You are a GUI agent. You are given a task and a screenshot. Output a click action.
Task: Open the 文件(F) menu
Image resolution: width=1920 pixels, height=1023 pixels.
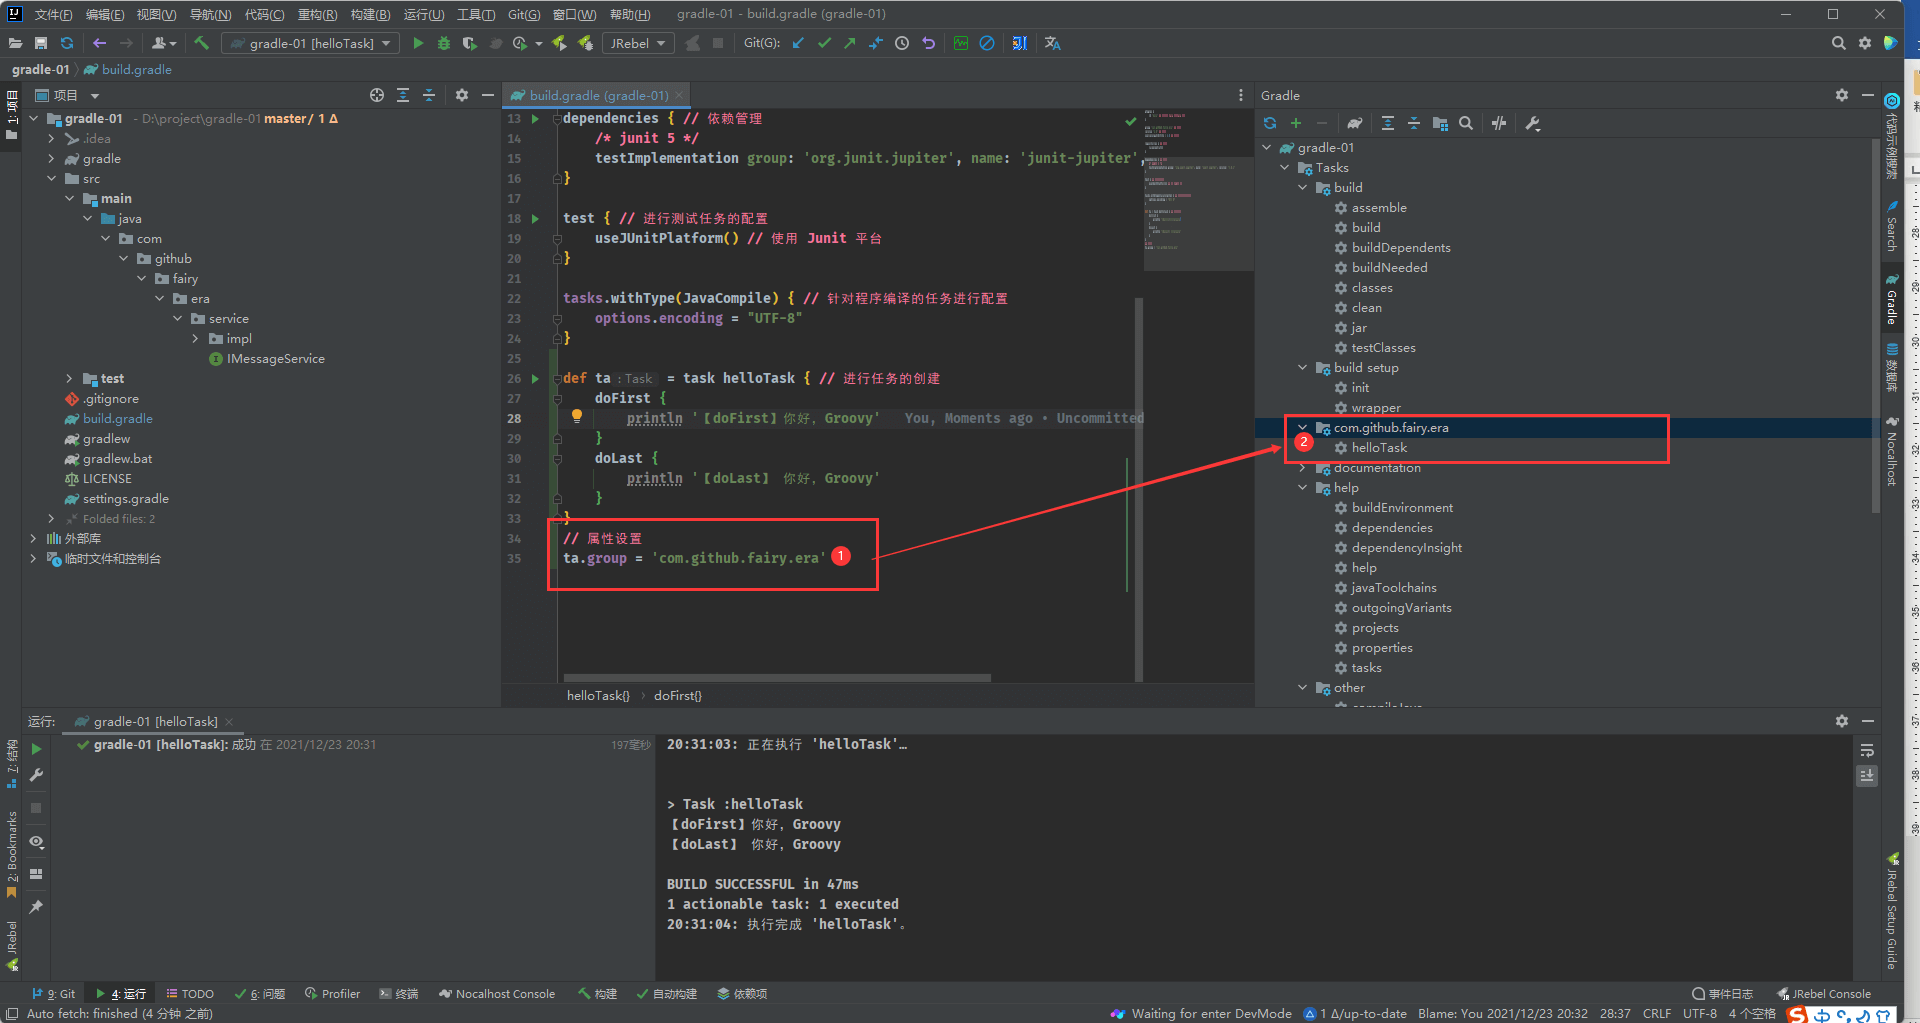coord(53,14)
